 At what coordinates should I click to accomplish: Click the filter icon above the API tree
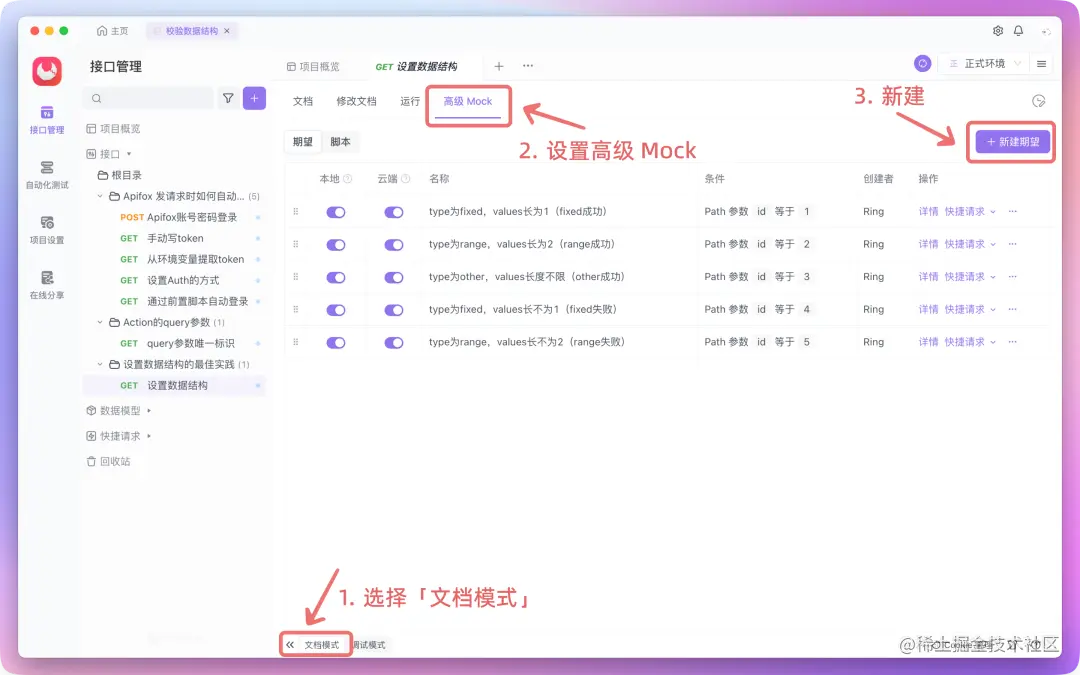[x=228, y=97]
